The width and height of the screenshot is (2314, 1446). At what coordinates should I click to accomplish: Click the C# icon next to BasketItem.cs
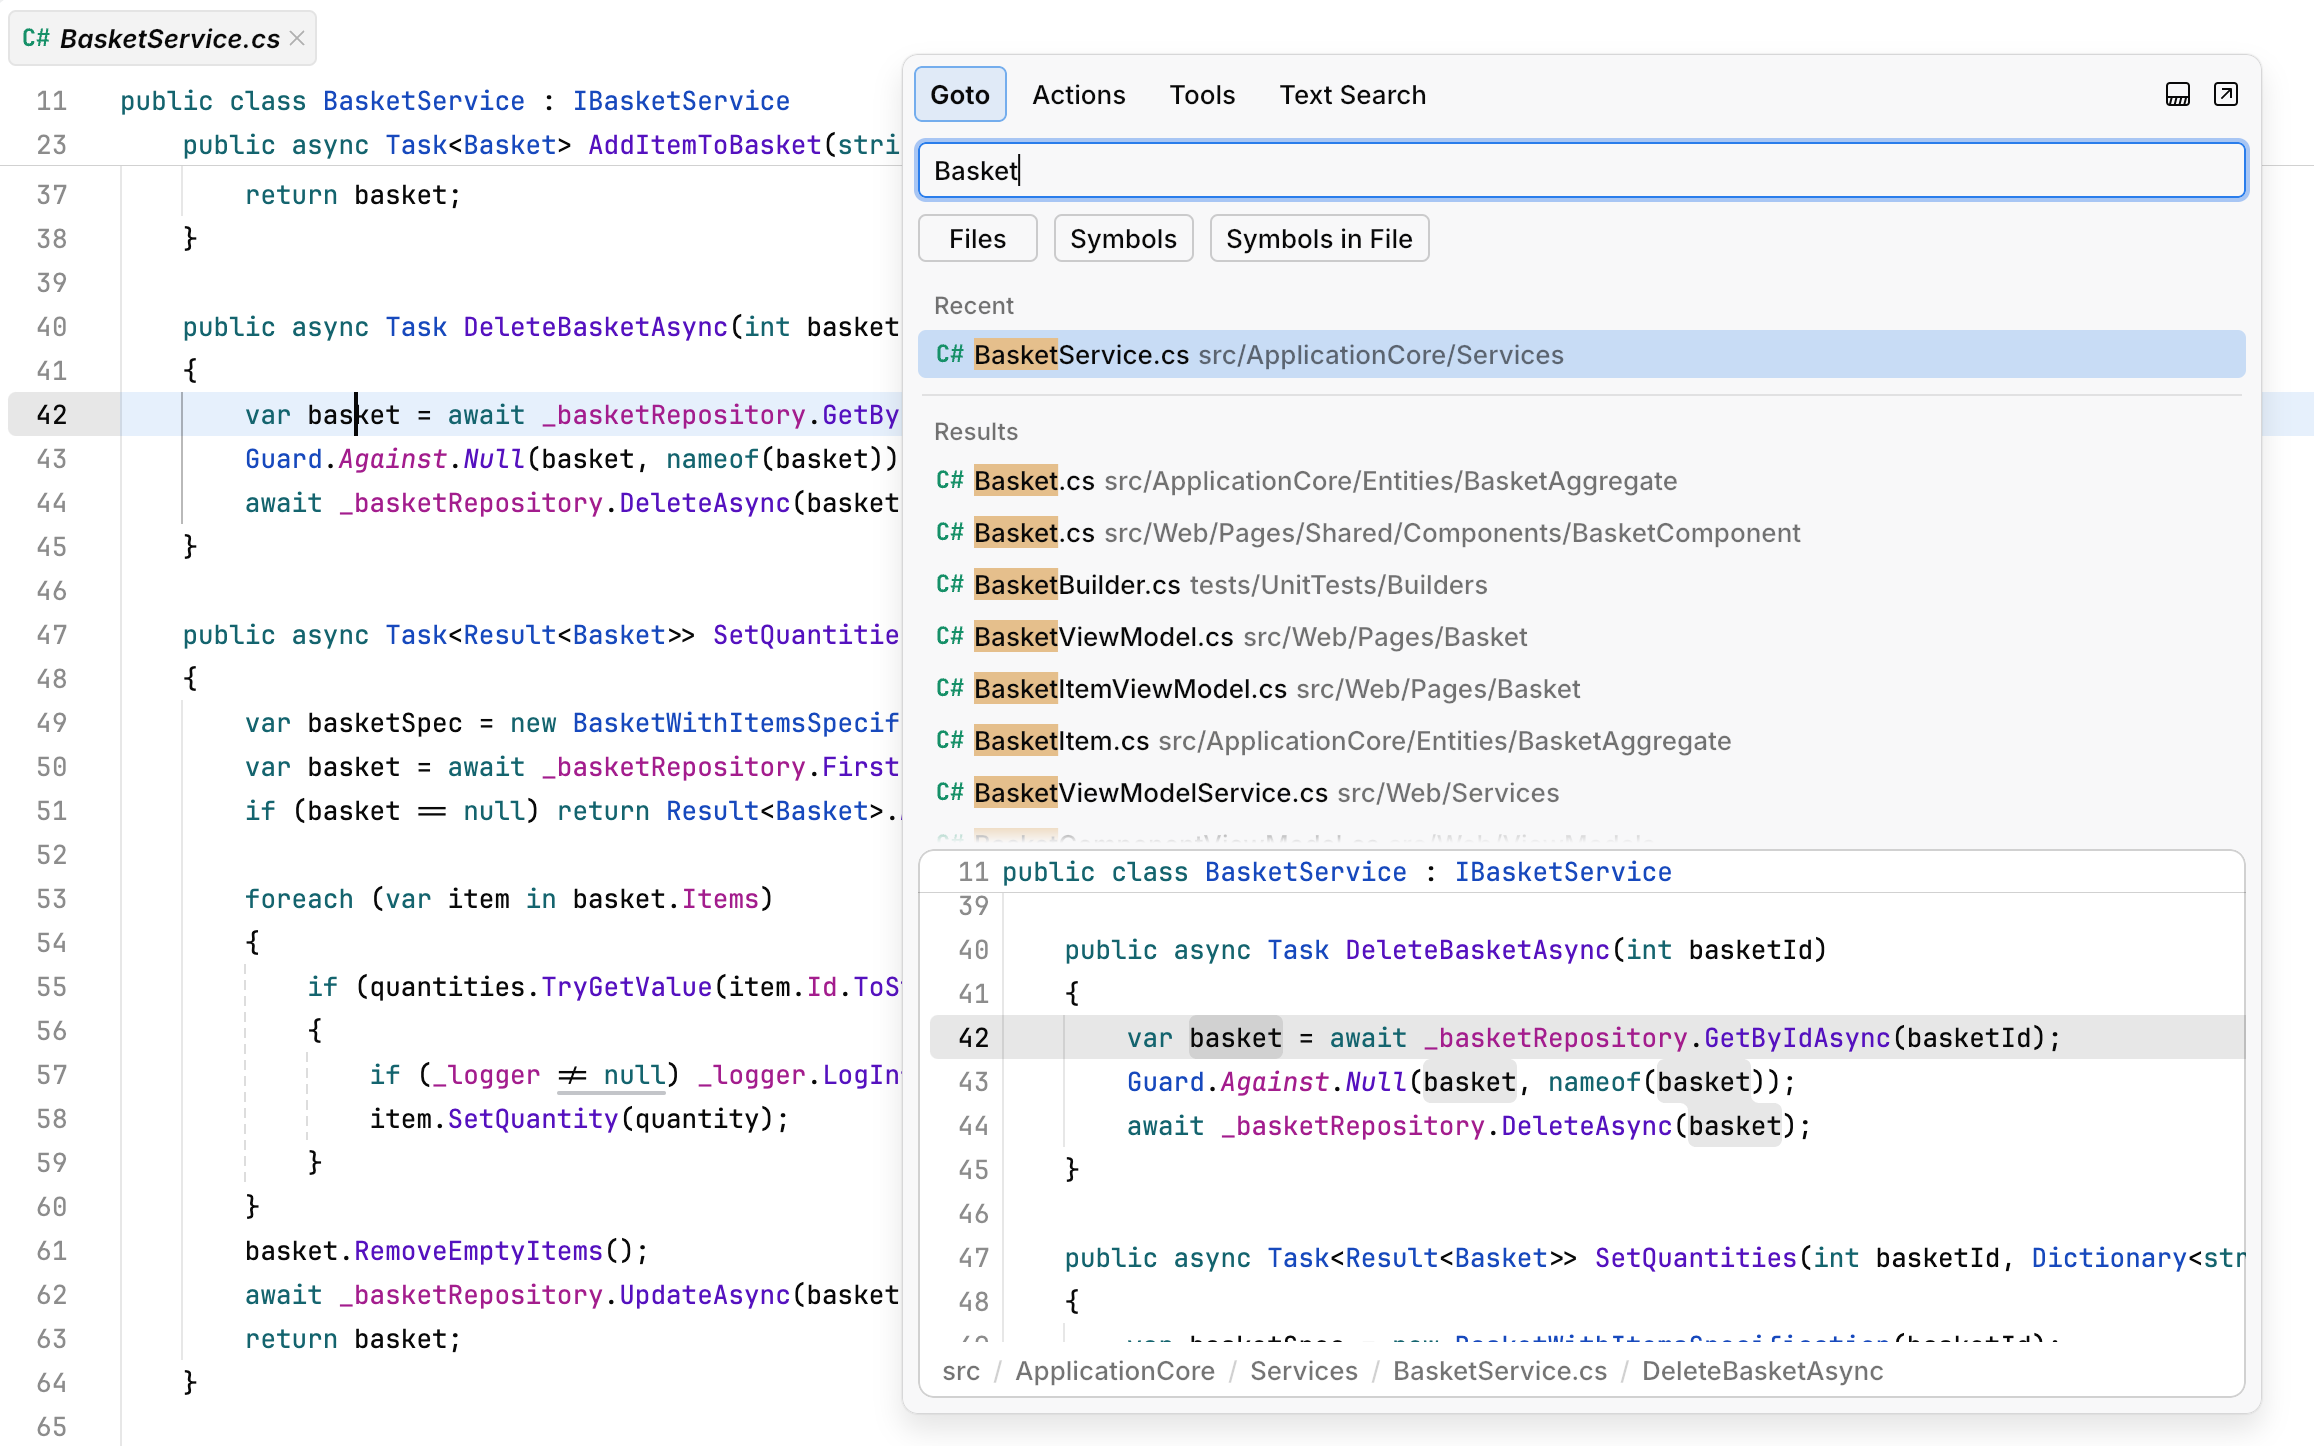click(x=950, y=740)
